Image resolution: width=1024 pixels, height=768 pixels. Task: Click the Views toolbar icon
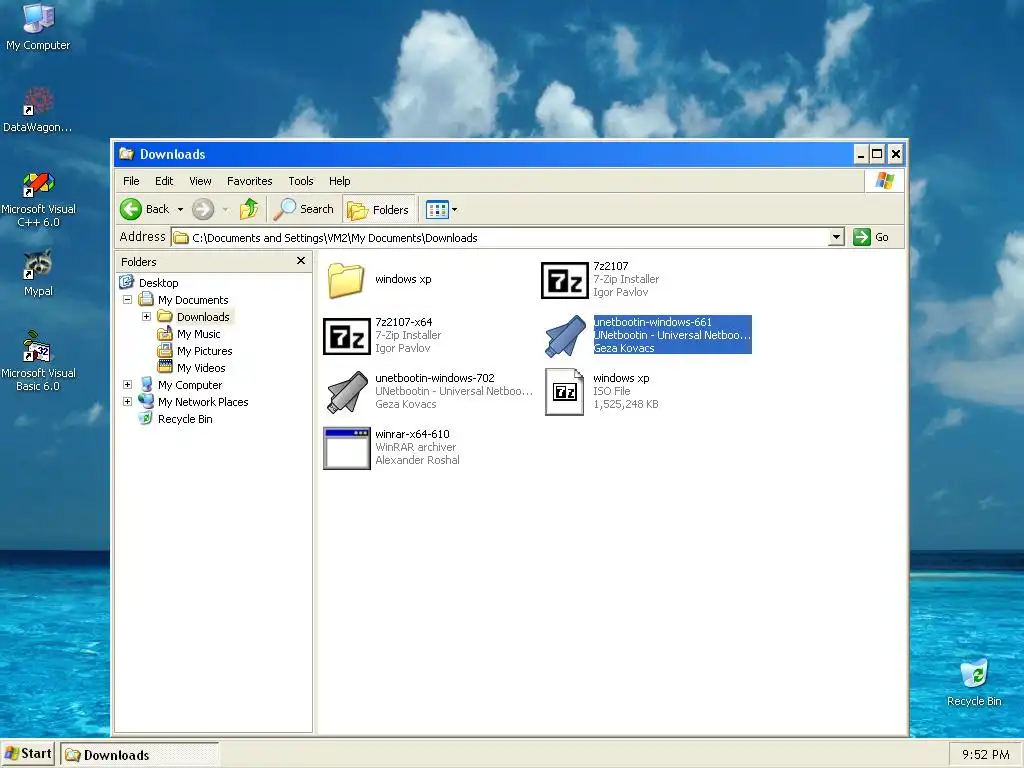[437, 210]
